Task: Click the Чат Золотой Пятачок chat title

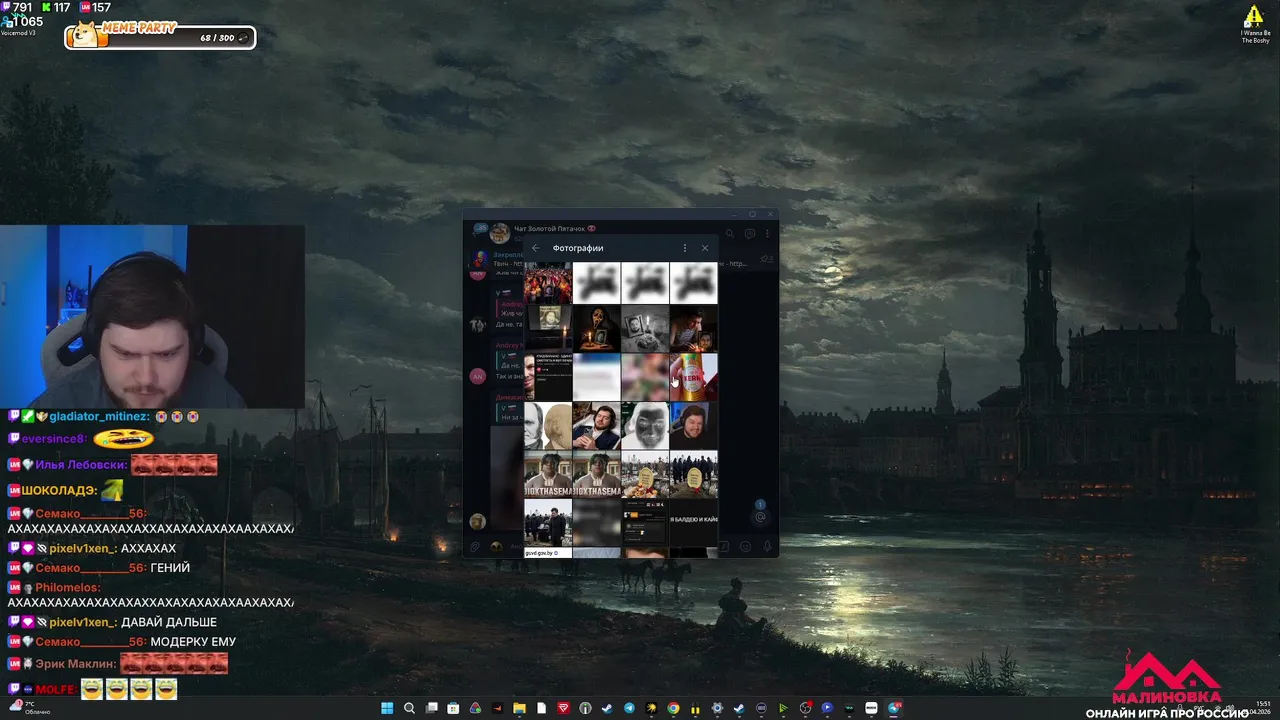Action: pos(549,228)
